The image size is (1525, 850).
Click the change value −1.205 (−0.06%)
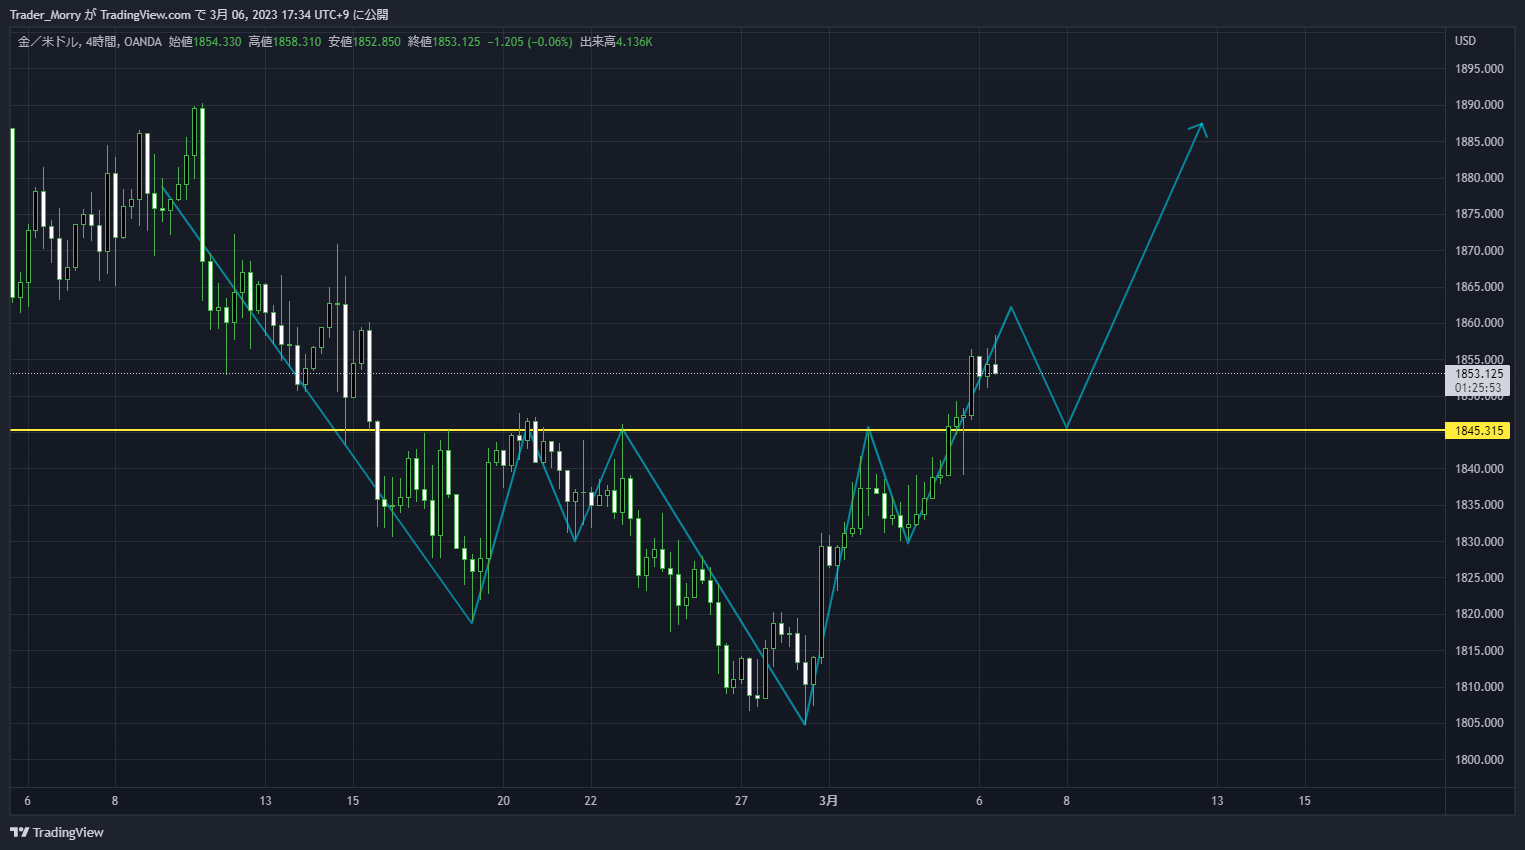tap(530, 42)
